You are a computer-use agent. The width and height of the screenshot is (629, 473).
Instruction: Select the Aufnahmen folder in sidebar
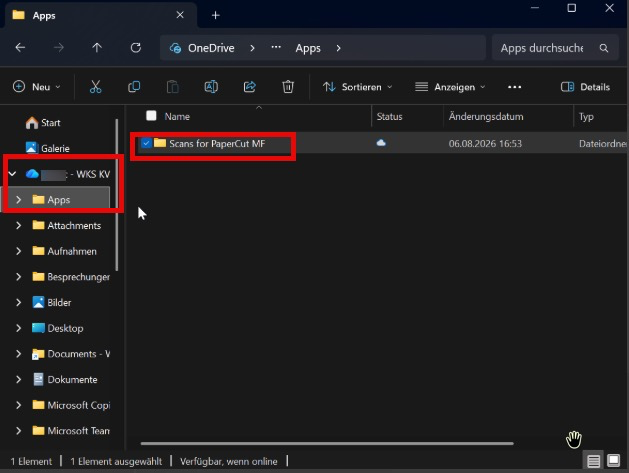65,251
